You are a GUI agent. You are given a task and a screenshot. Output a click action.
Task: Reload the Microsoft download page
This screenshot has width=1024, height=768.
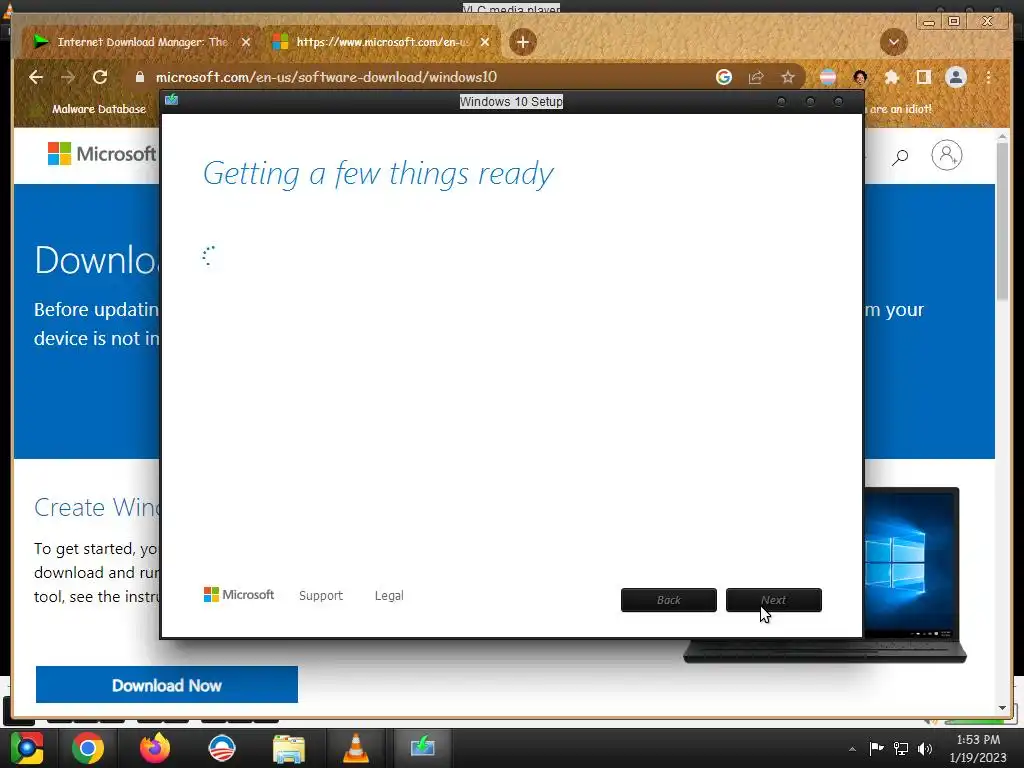click(100, 77)
